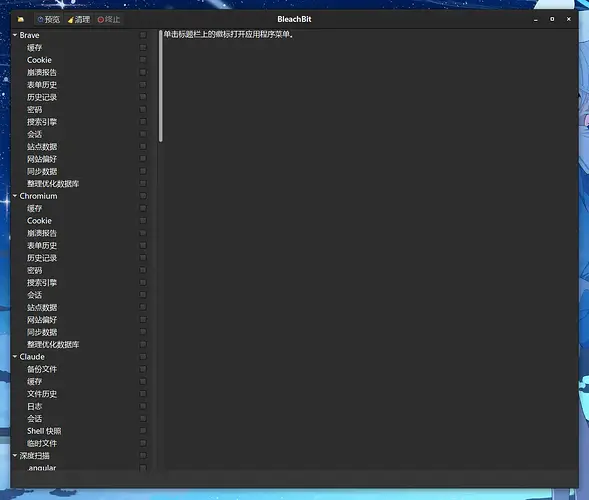This screenshot has width=589, height=500.
Task: Maximize the BleachBit window
Action: point(552,19)
